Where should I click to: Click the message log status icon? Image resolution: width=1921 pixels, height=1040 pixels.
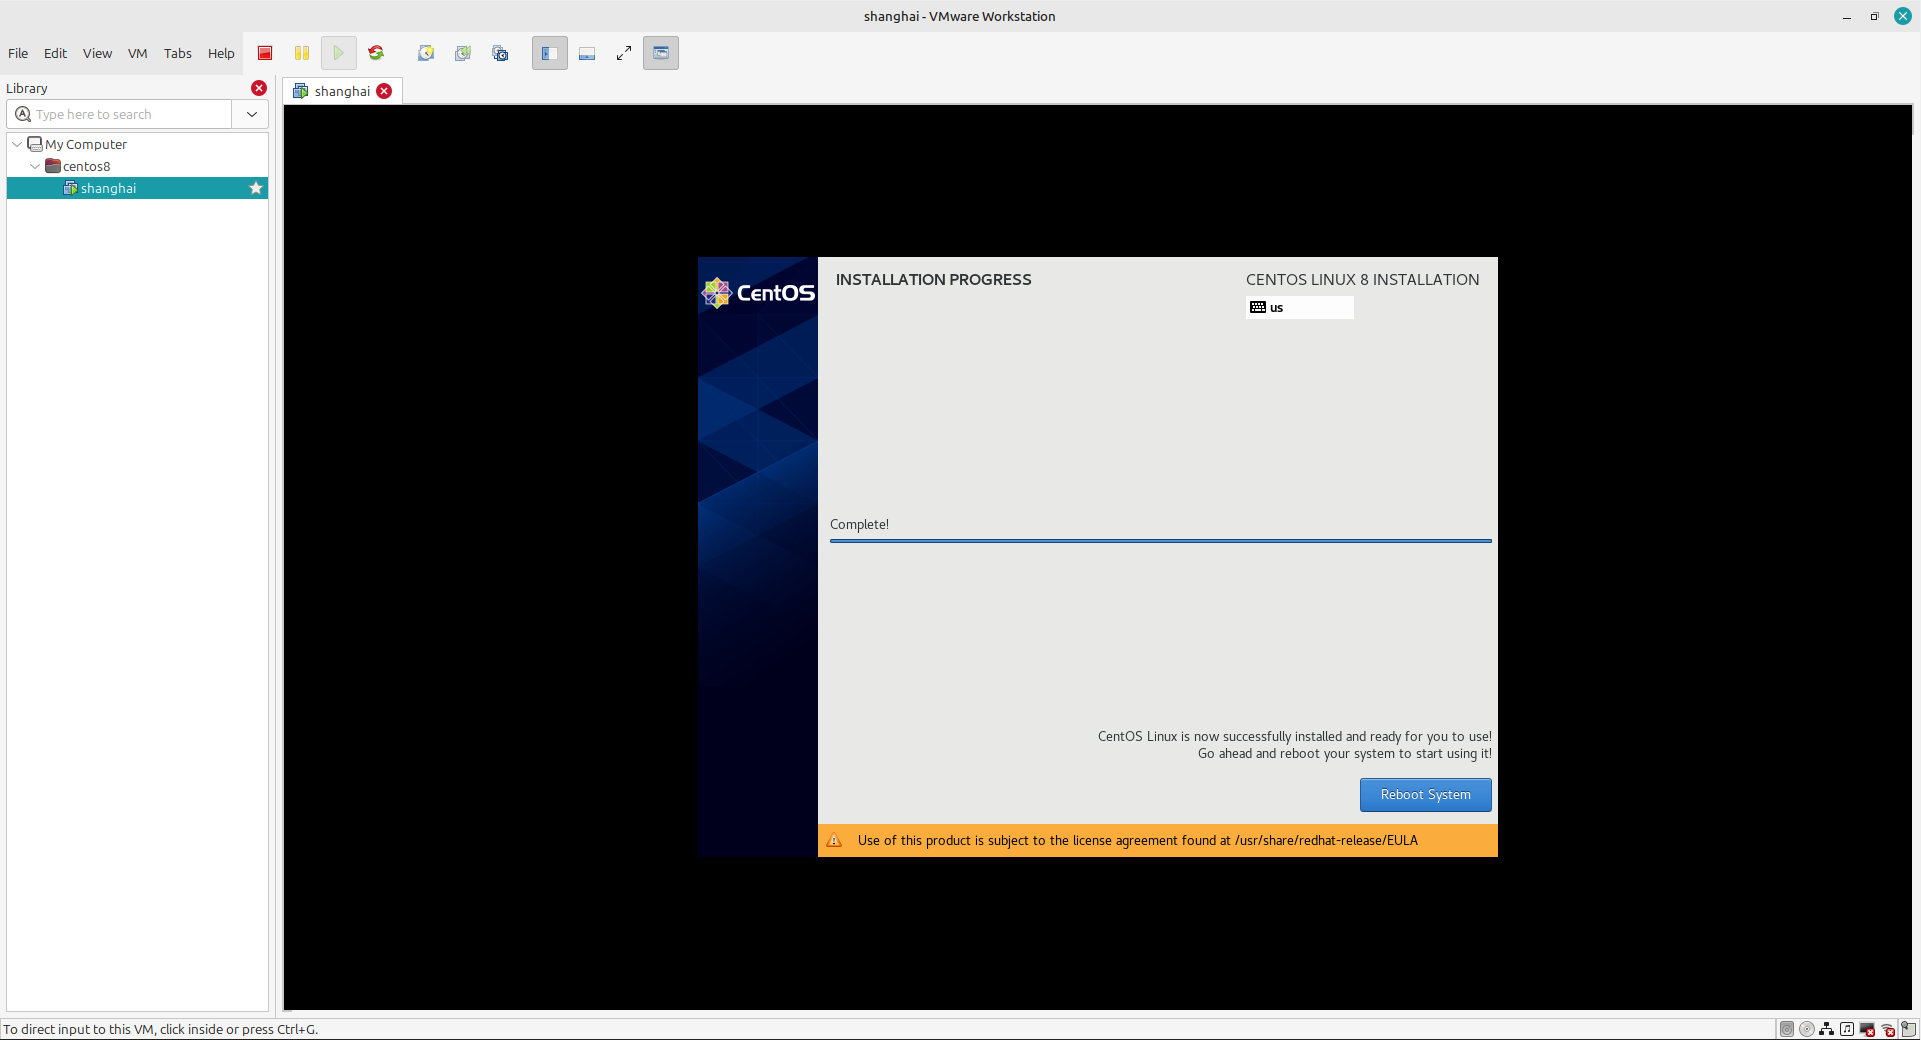tap(1909, 1029)
